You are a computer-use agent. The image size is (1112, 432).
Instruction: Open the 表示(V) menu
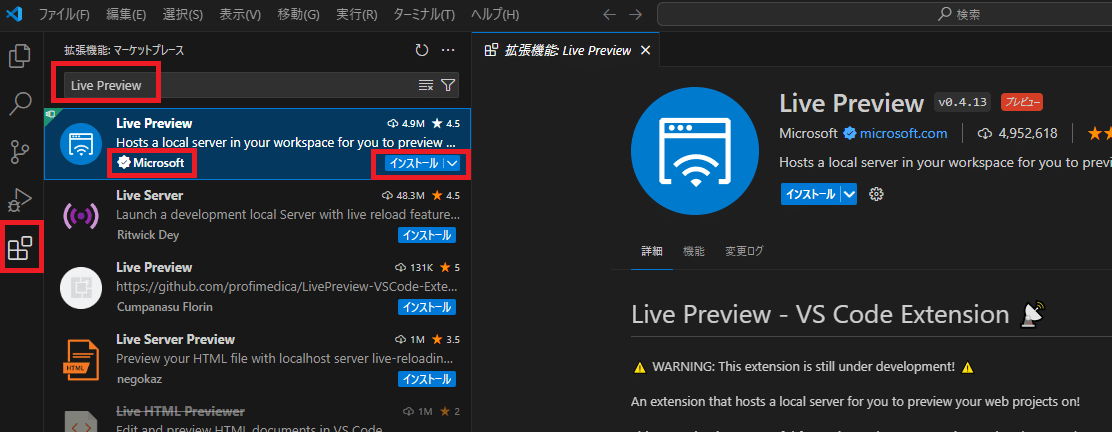240,14
